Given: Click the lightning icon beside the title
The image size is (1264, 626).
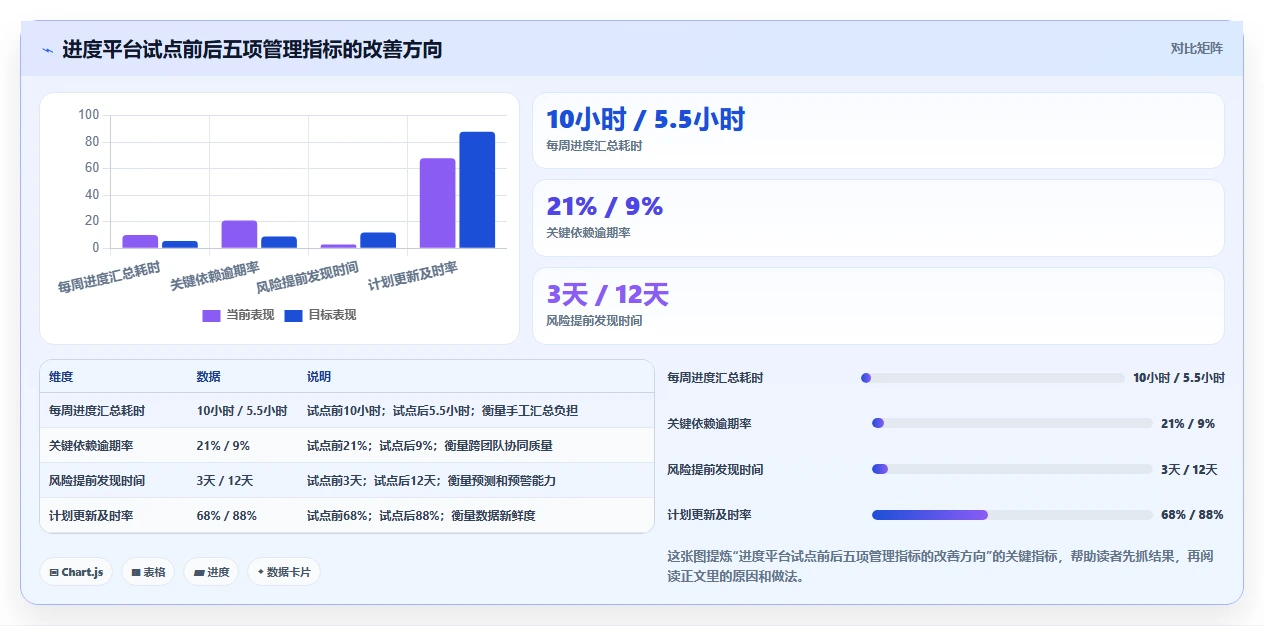Looking at the screenshot, I should [x=48, y=50].
